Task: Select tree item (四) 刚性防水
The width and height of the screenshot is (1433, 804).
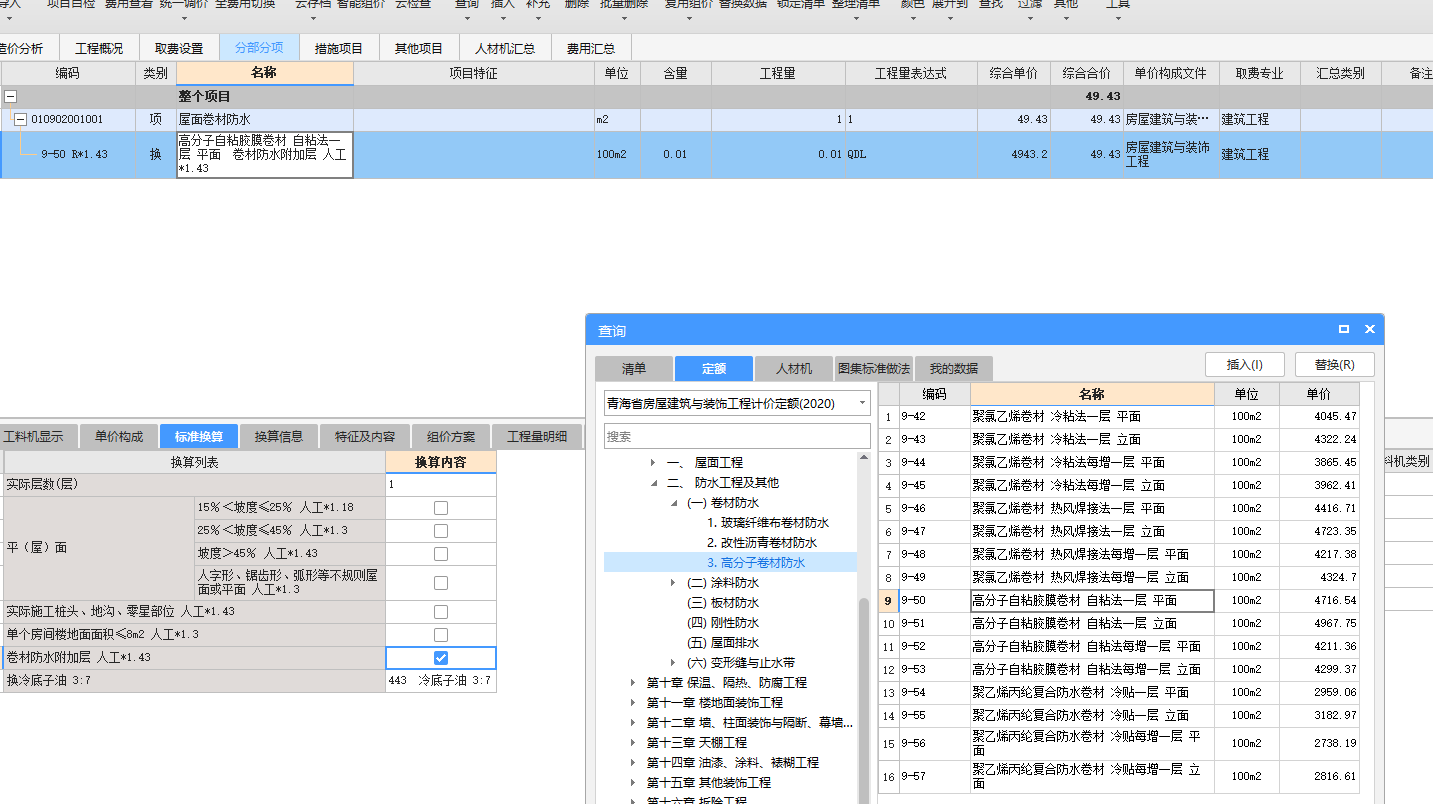Action: 722,623
